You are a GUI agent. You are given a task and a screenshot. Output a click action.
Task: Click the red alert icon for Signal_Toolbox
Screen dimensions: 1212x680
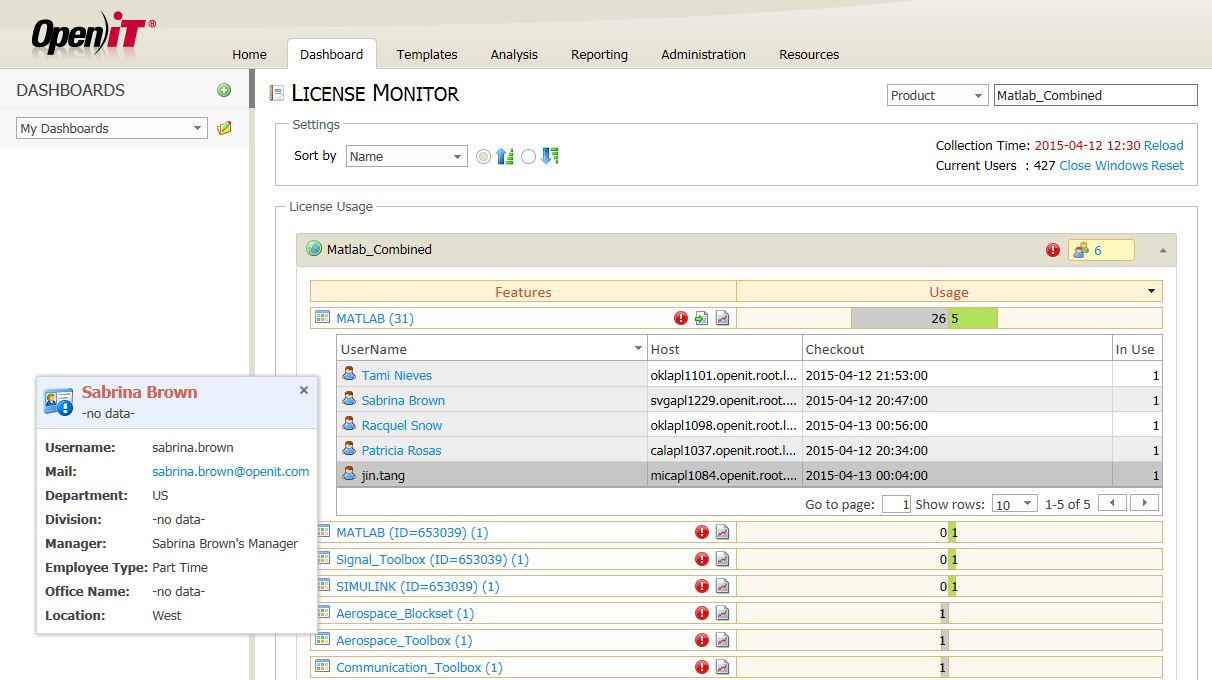[x=702, y=559]
